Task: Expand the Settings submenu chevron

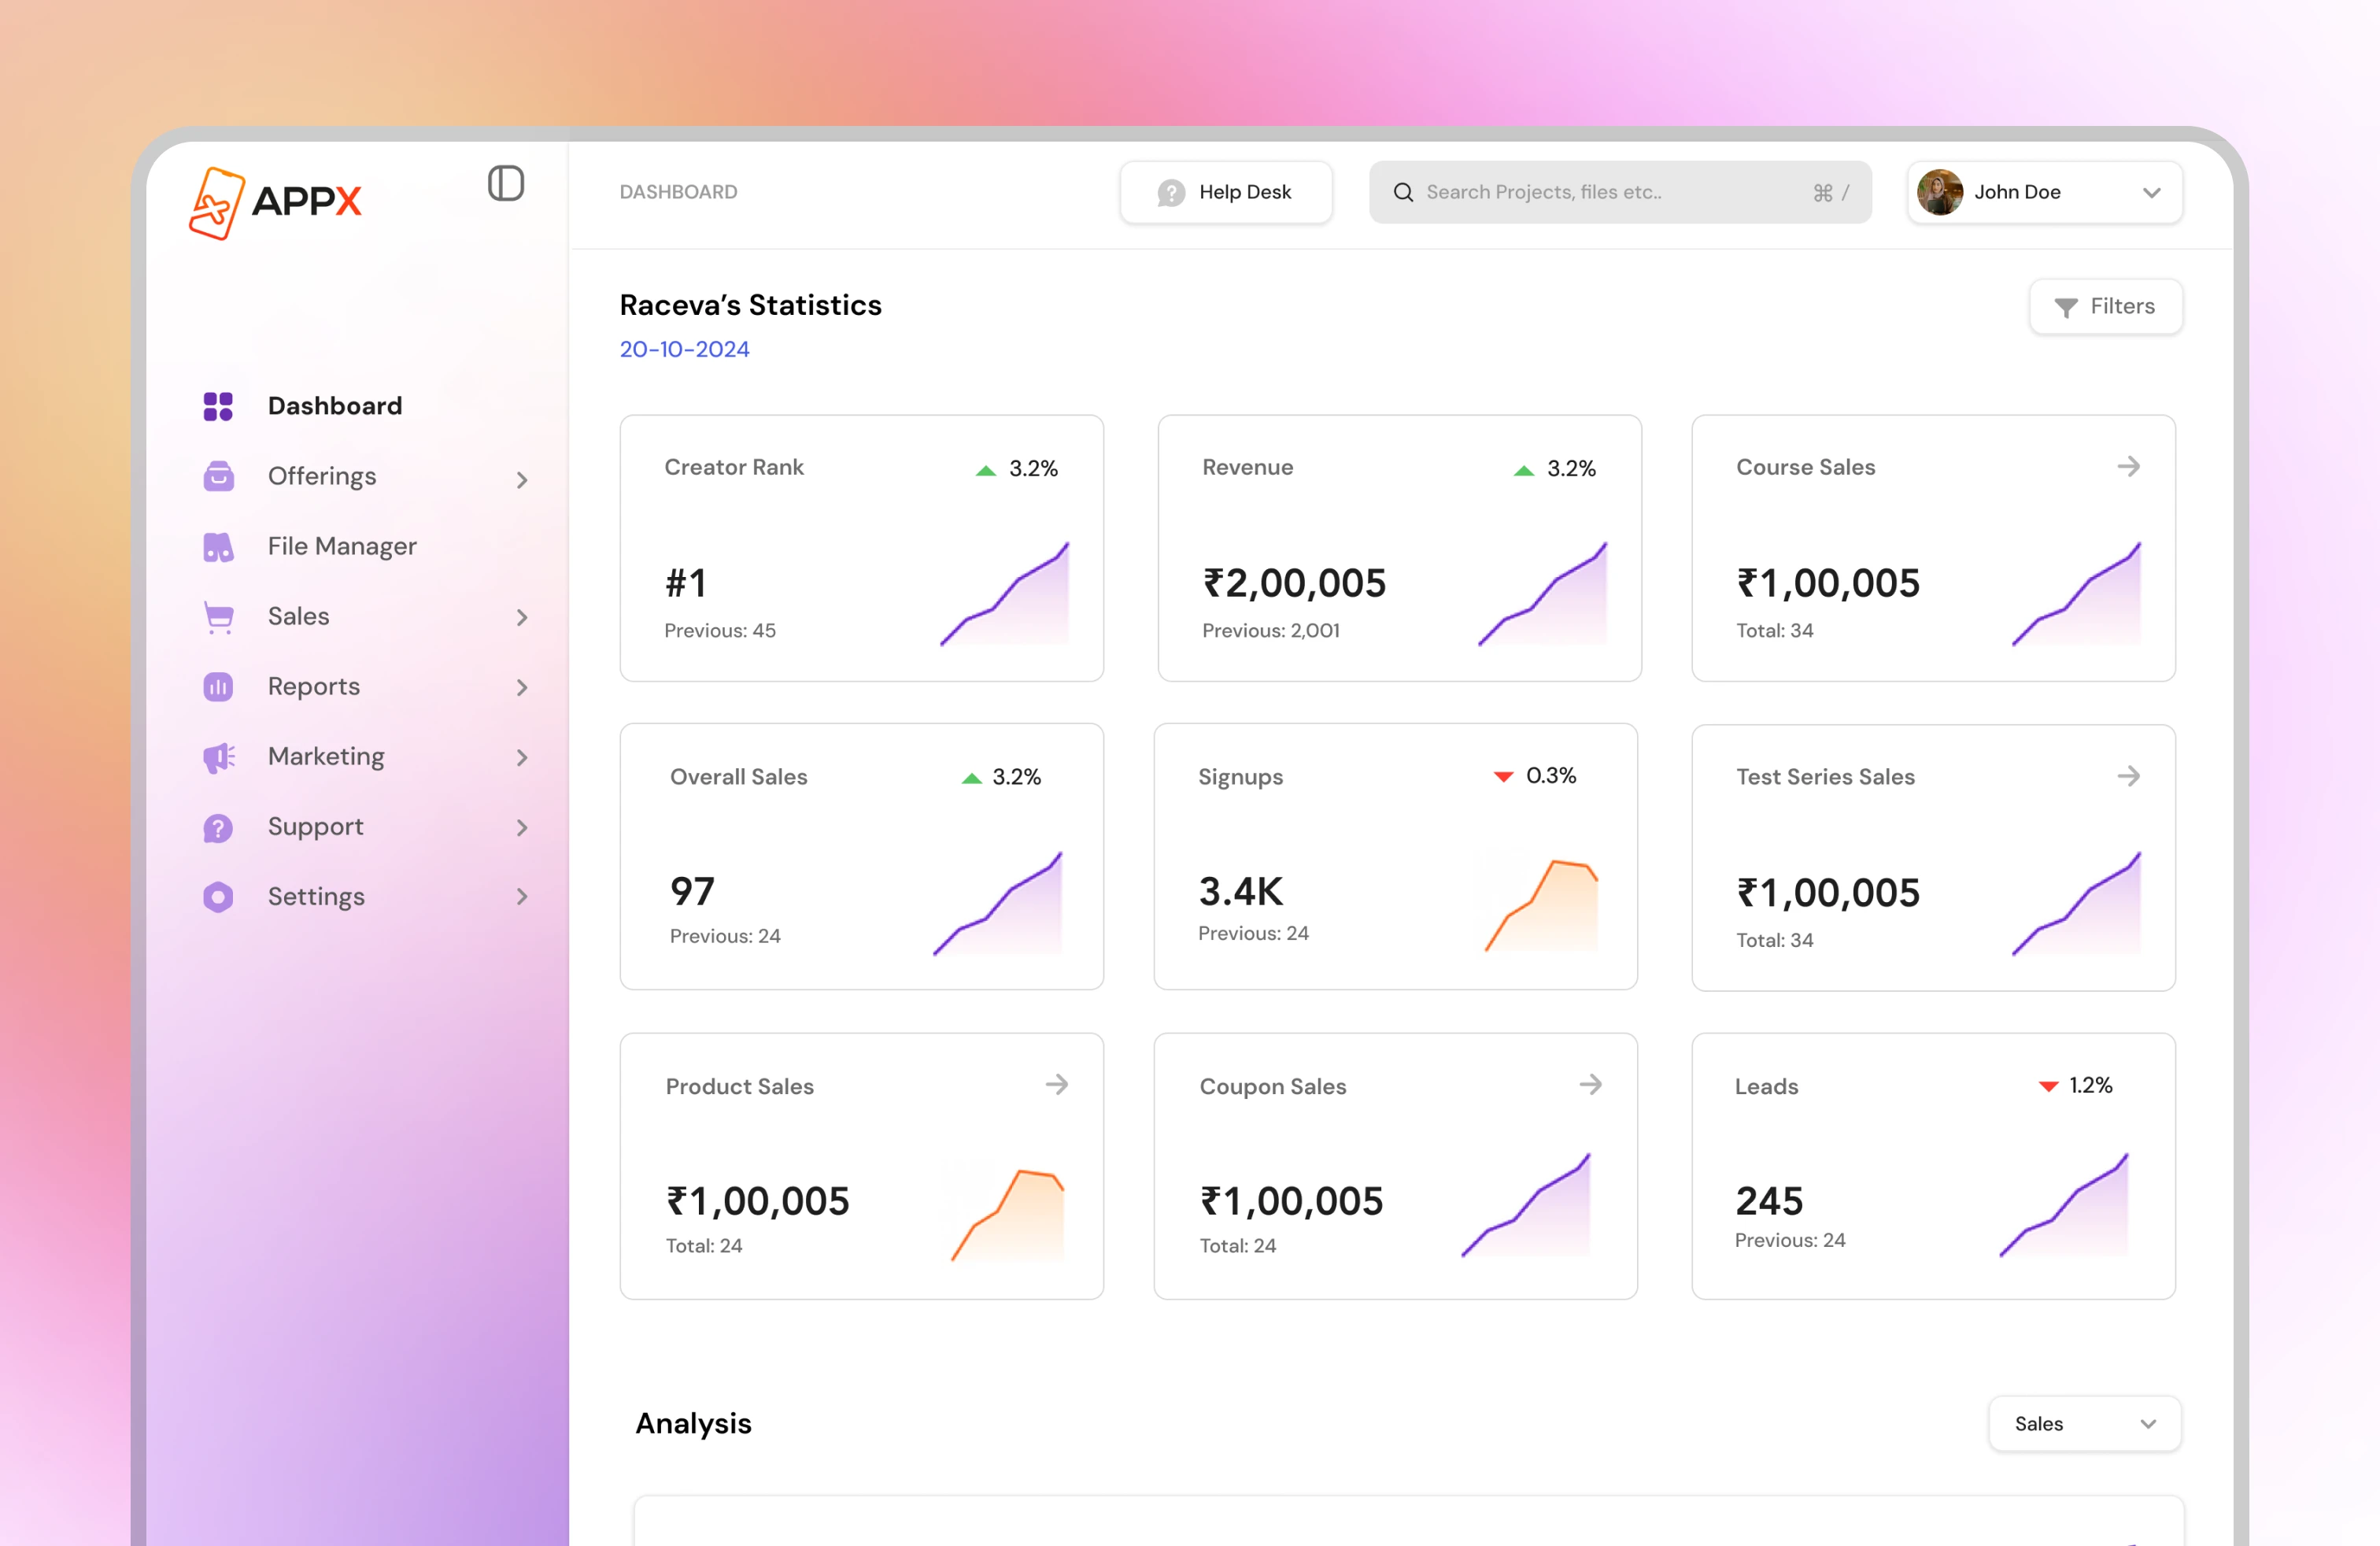Action: point(521,897)
